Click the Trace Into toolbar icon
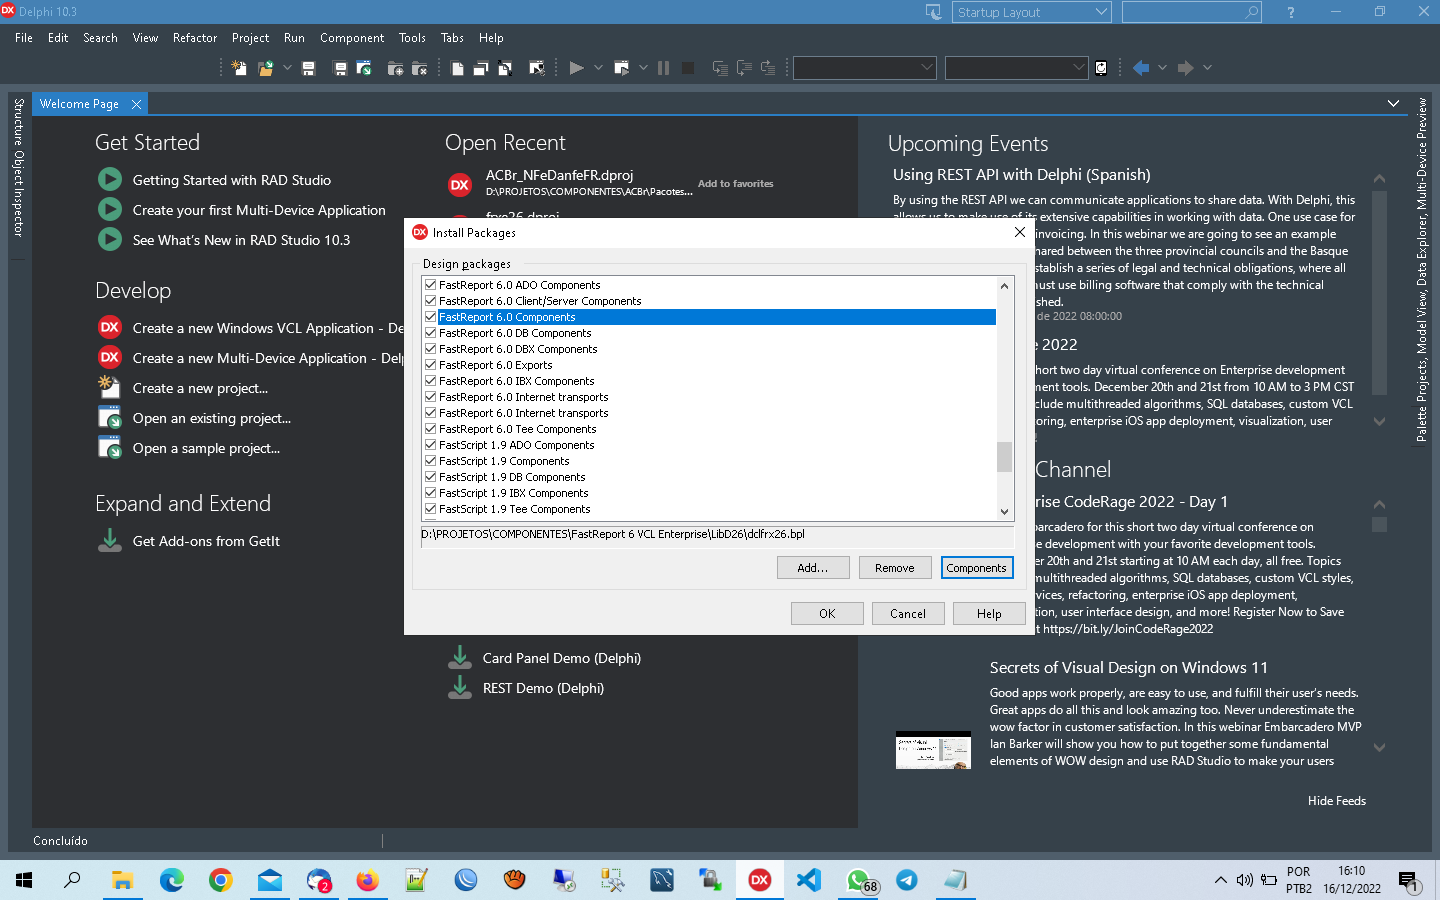 [x=720, y=68]
